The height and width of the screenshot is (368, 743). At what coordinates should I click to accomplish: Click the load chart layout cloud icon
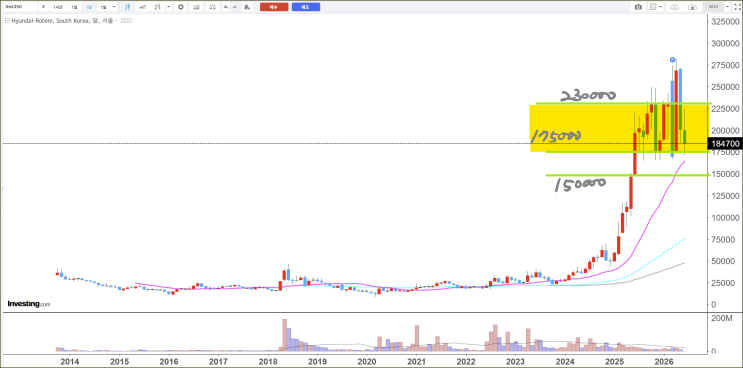(x=675, y=7)
